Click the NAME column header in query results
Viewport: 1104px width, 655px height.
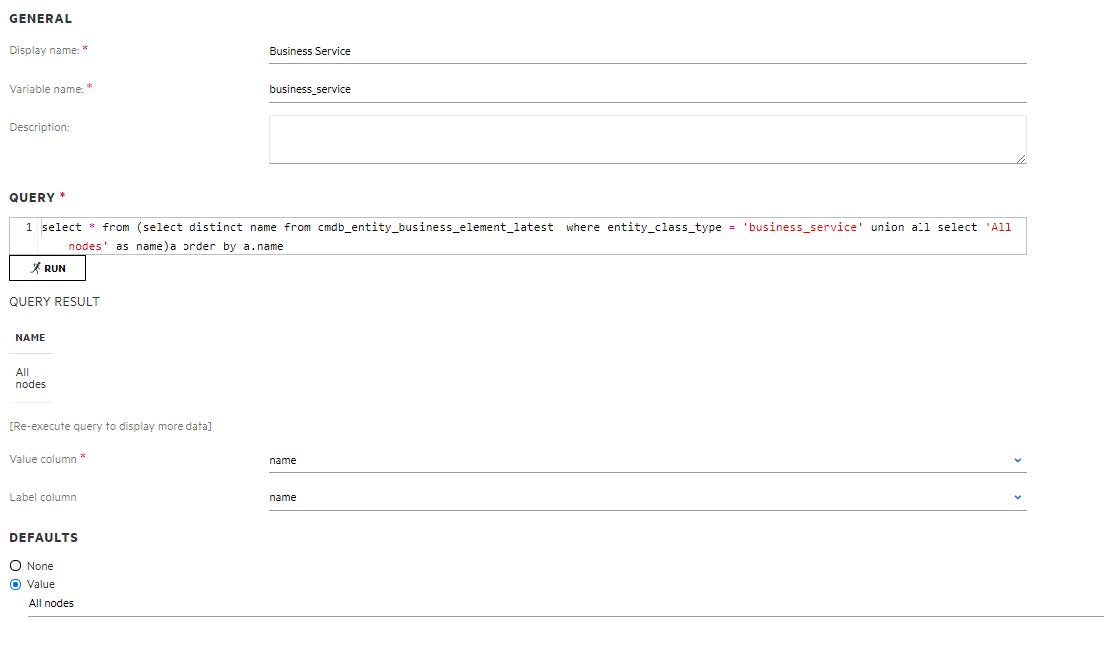point(29,337)
